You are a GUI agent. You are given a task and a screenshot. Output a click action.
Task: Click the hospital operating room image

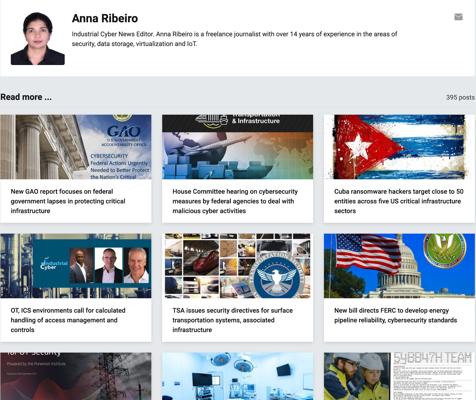(237, 376)
